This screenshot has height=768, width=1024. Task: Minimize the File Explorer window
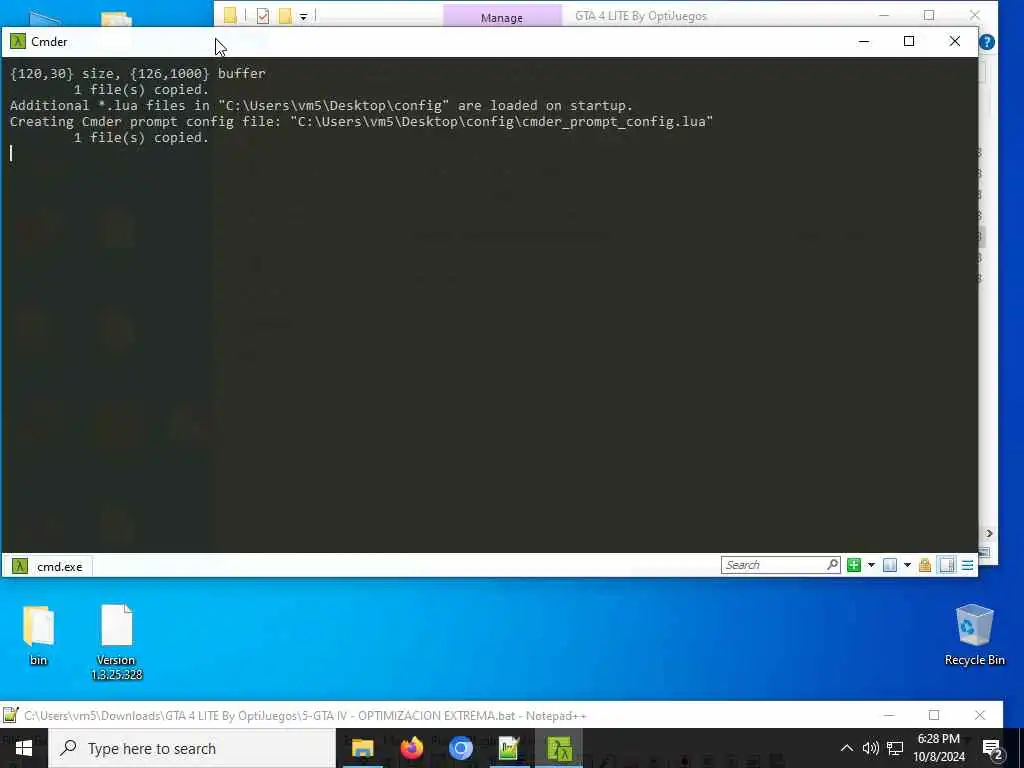click(884, 15)
